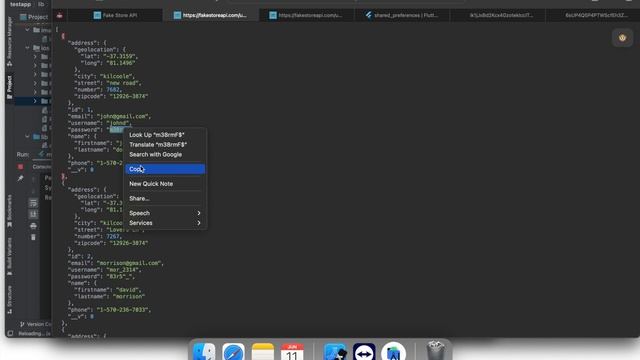Open the Resource Manager side panel
This screenshot has height=360, width=640.
tap(9, 42)
